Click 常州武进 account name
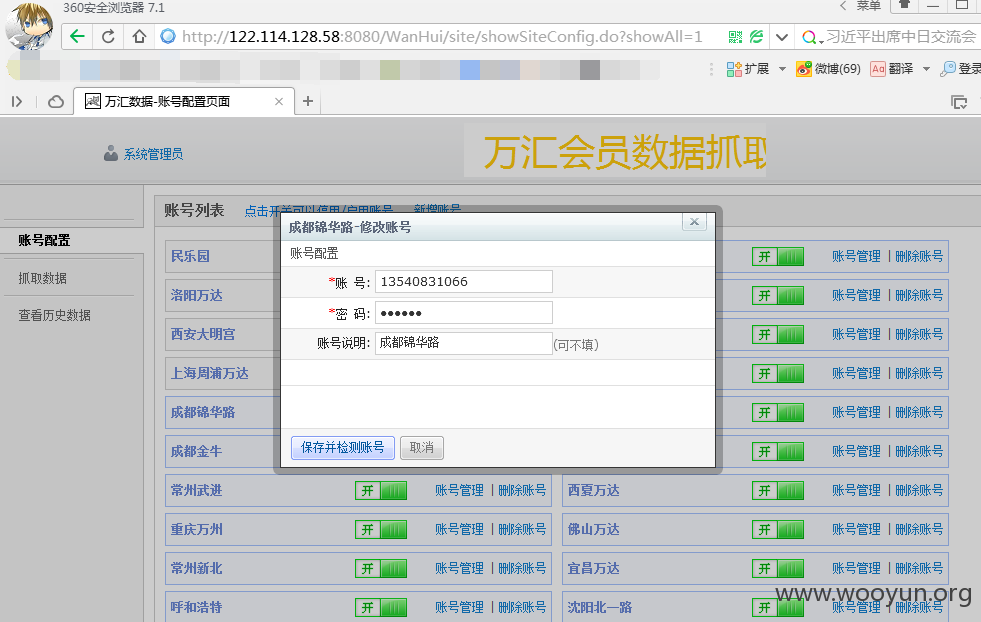The width and height of the screenshot is (981, 622). click(x=196, y=491)
